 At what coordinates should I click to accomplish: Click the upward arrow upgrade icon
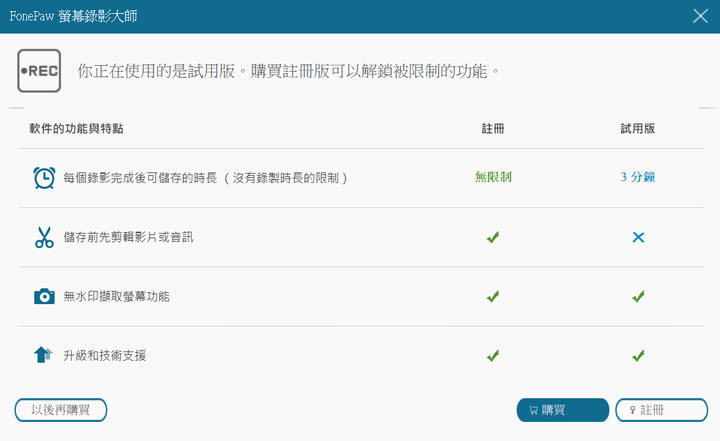click(43, 355)
